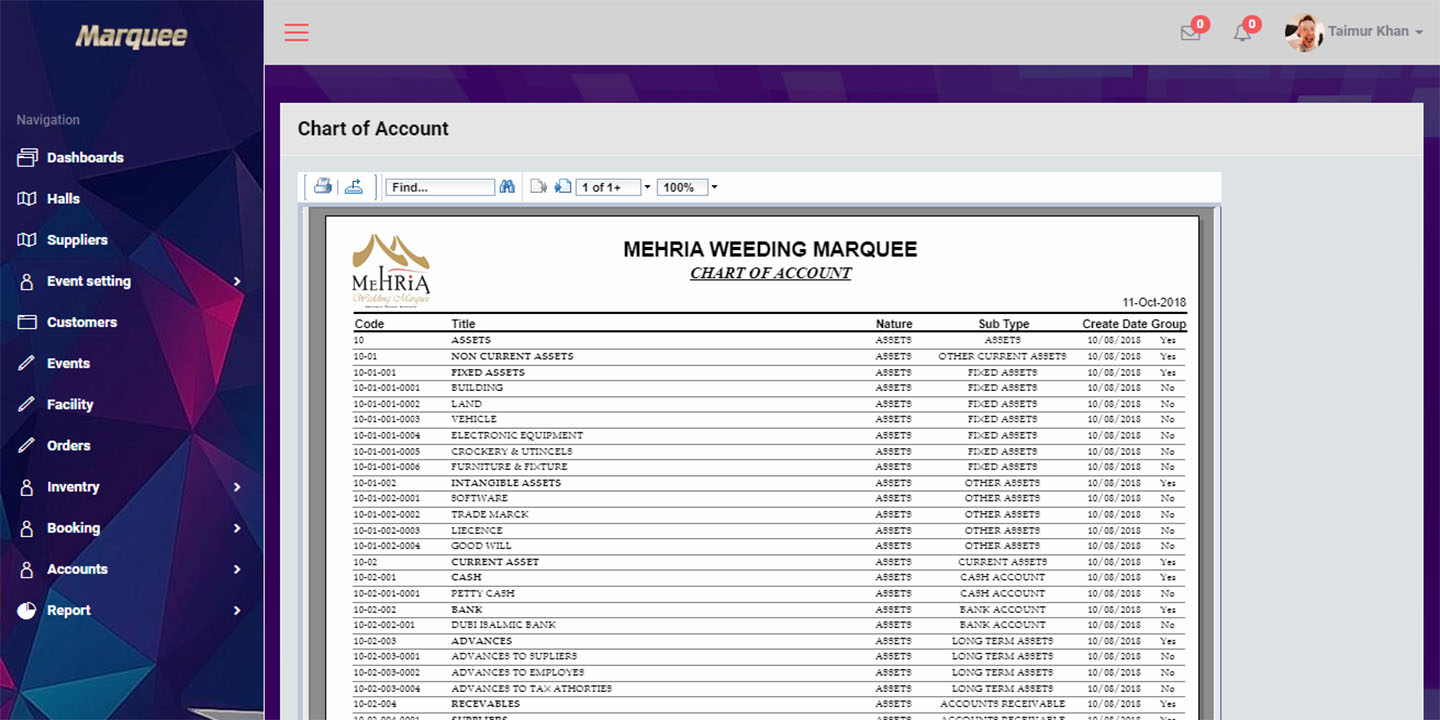Expand the Accounts submenu chevron
This screenshot has height=720, width=1440.
[237, 569]
